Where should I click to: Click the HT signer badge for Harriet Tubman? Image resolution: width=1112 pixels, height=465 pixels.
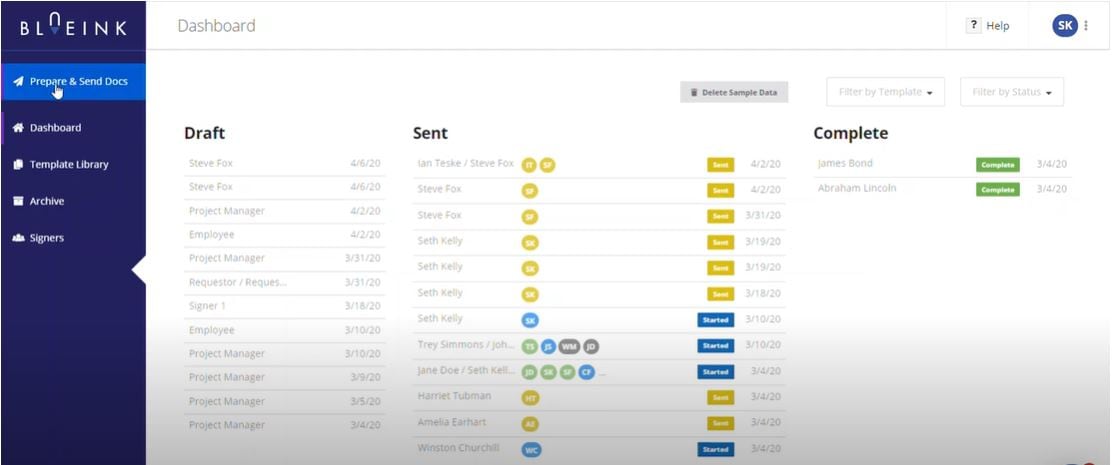(530, 398)
